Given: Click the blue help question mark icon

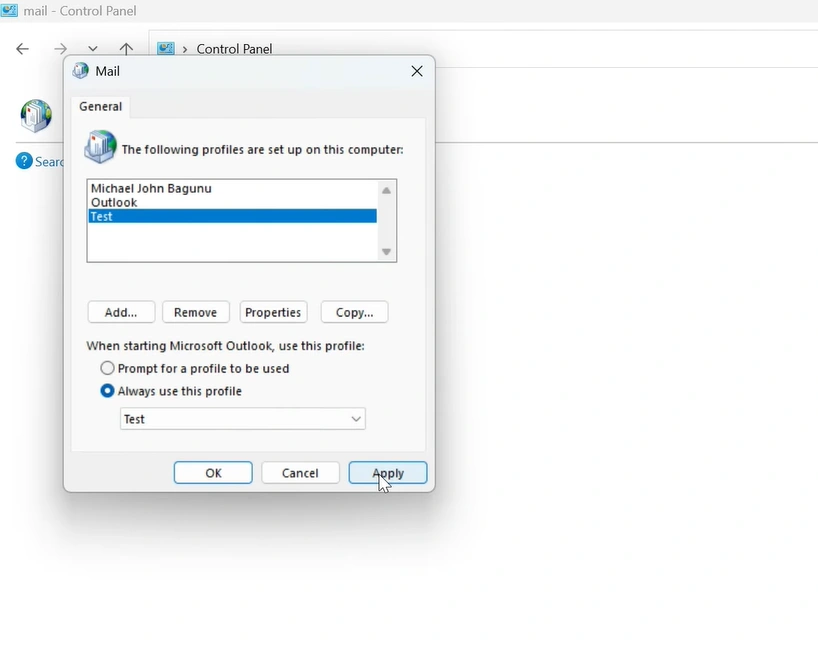Looking at the screenshot, I should (24, 161).
